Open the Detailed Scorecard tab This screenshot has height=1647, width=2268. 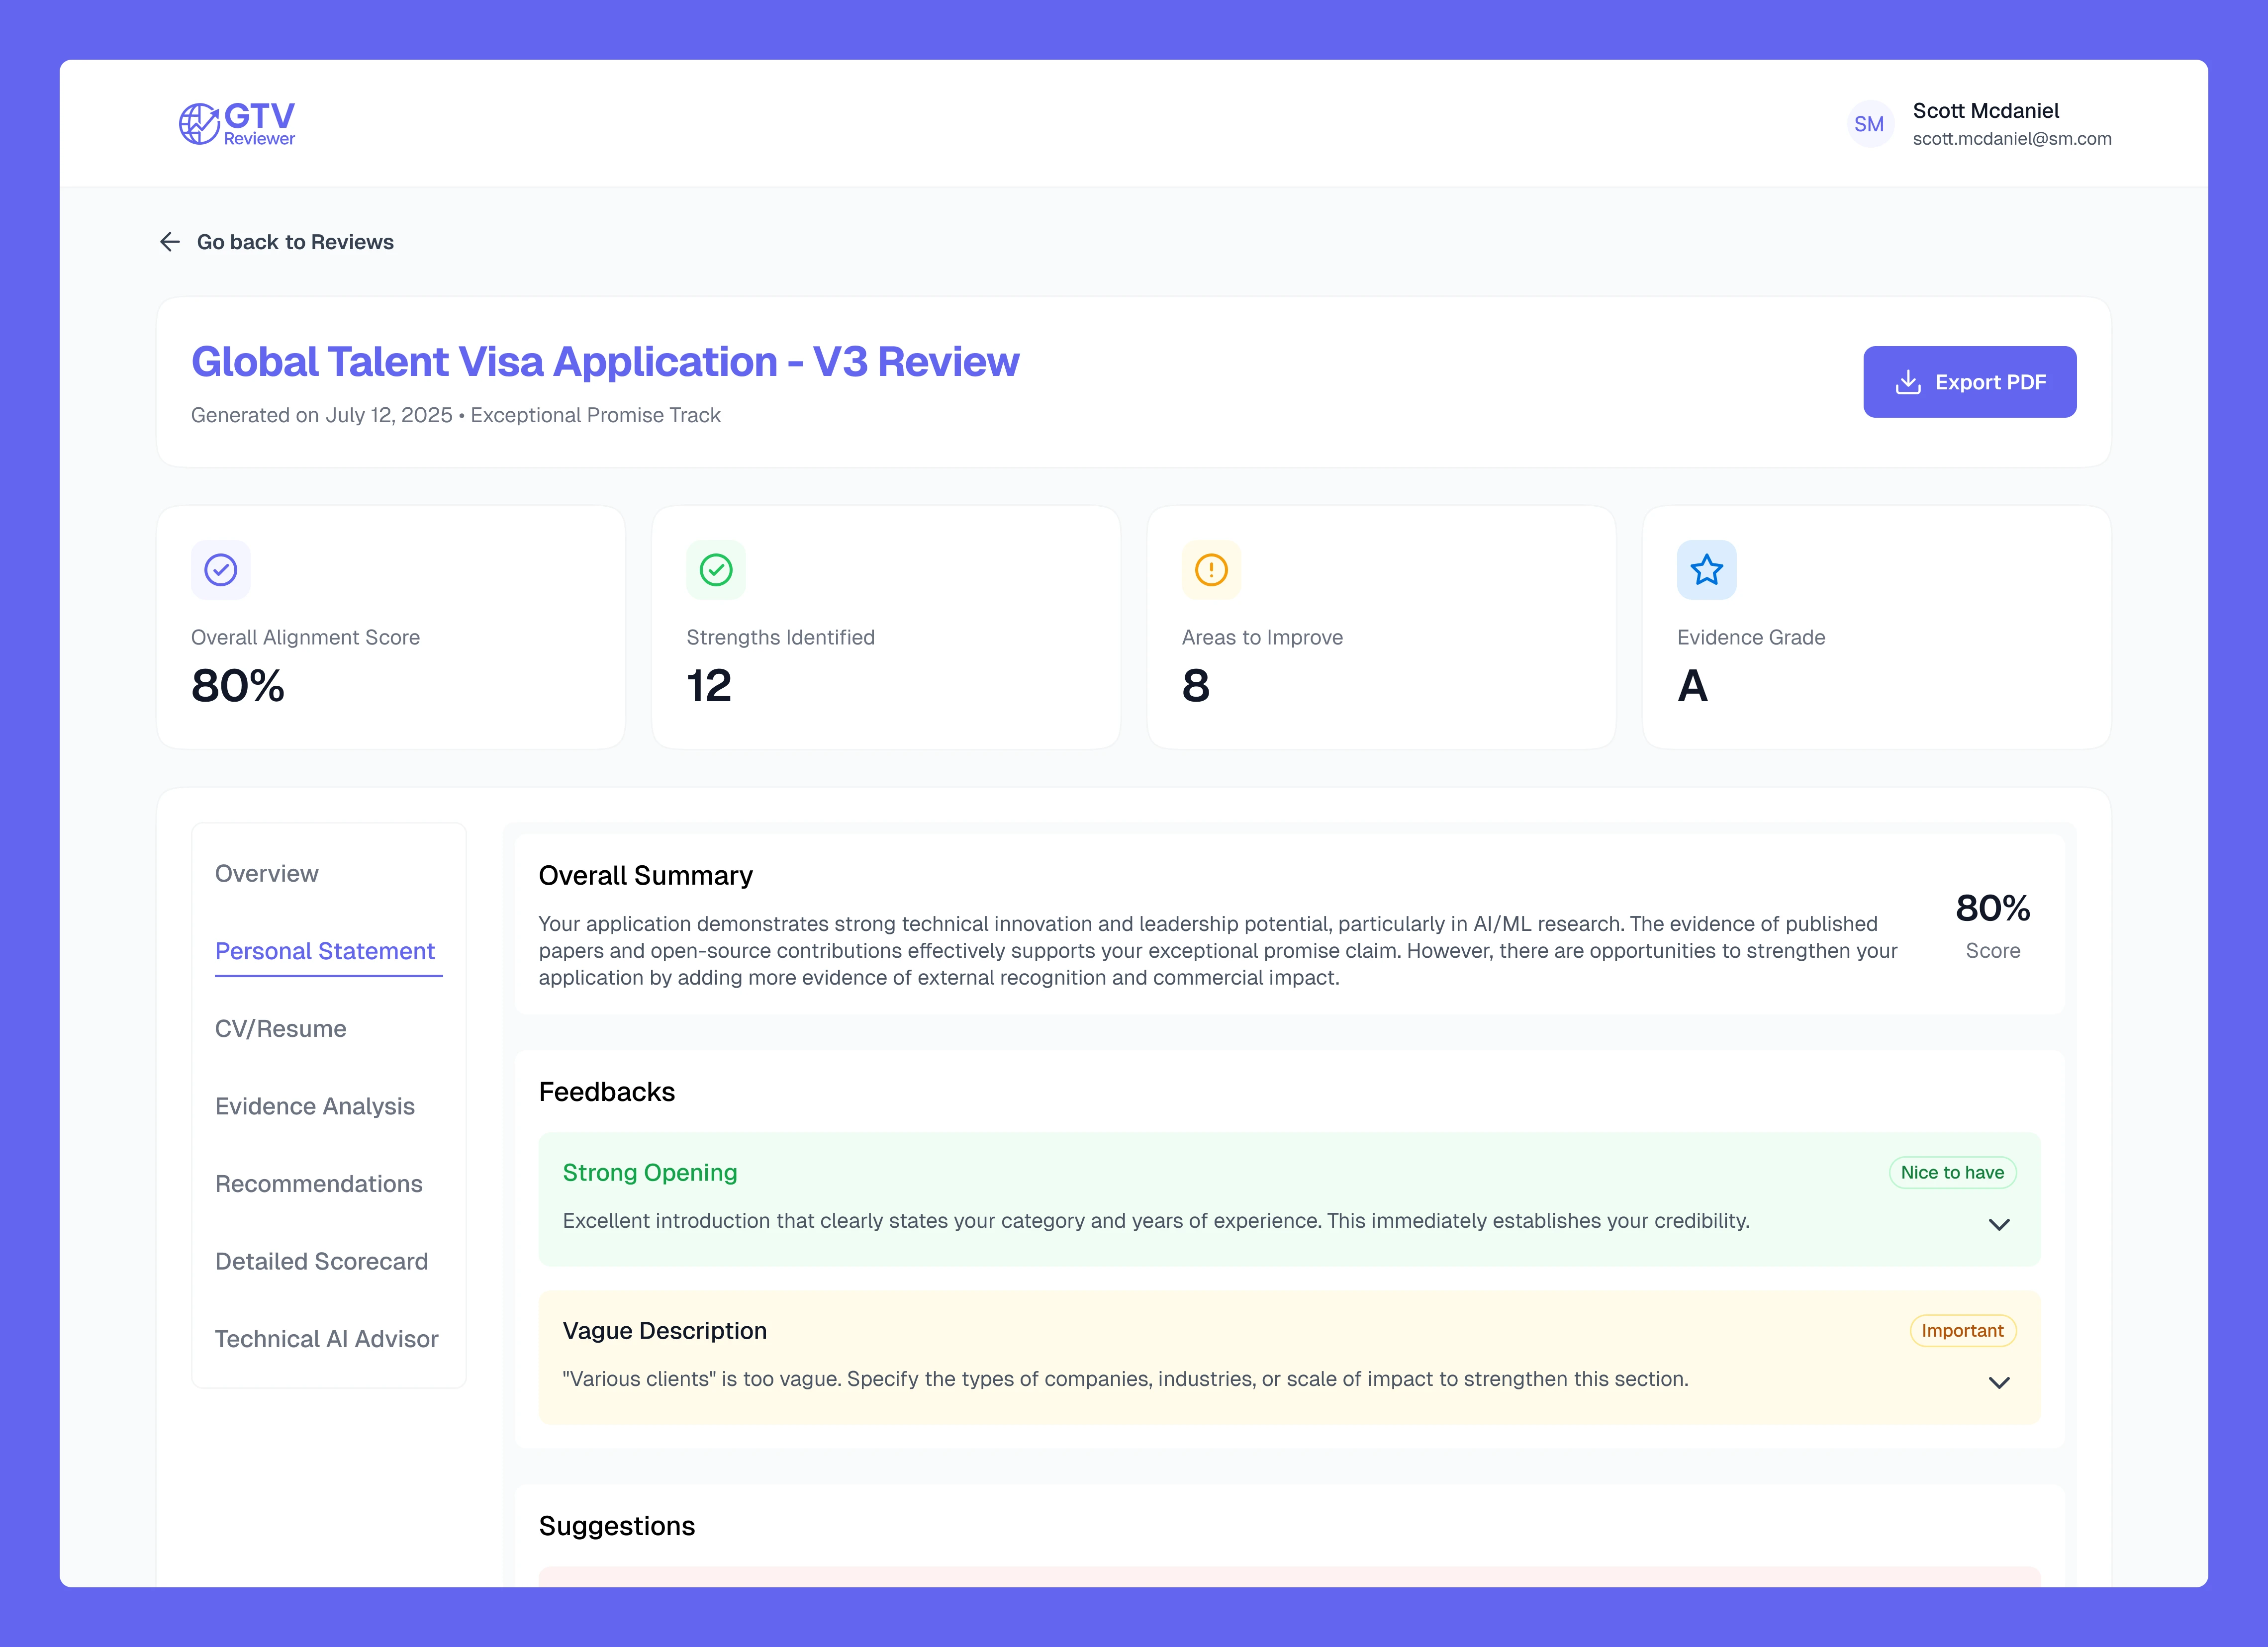[x=321, y=1261]
